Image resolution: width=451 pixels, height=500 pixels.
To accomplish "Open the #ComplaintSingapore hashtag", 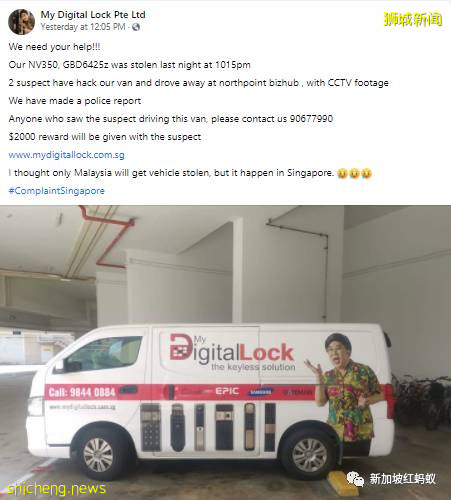I will (56, 191).
